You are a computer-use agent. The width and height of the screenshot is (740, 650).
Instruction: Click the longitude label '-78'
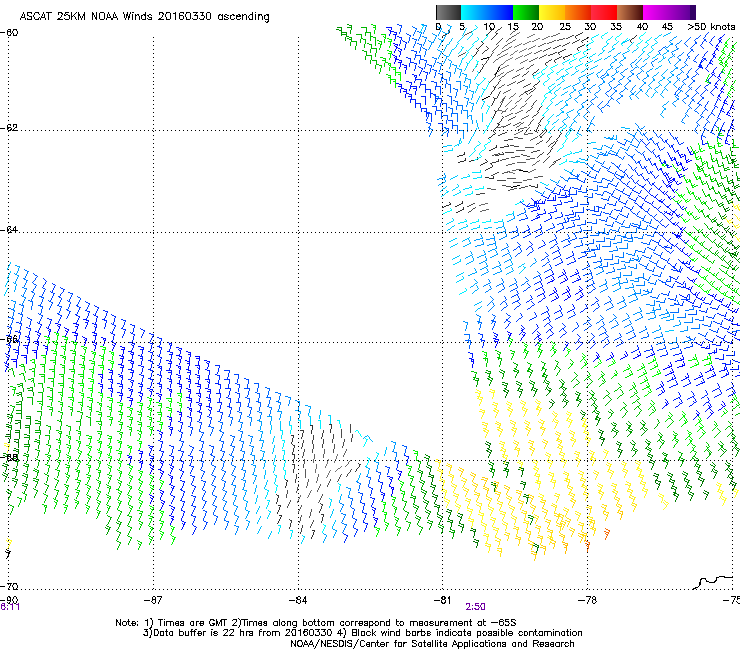pyautogui.click(x=587, y=600)
